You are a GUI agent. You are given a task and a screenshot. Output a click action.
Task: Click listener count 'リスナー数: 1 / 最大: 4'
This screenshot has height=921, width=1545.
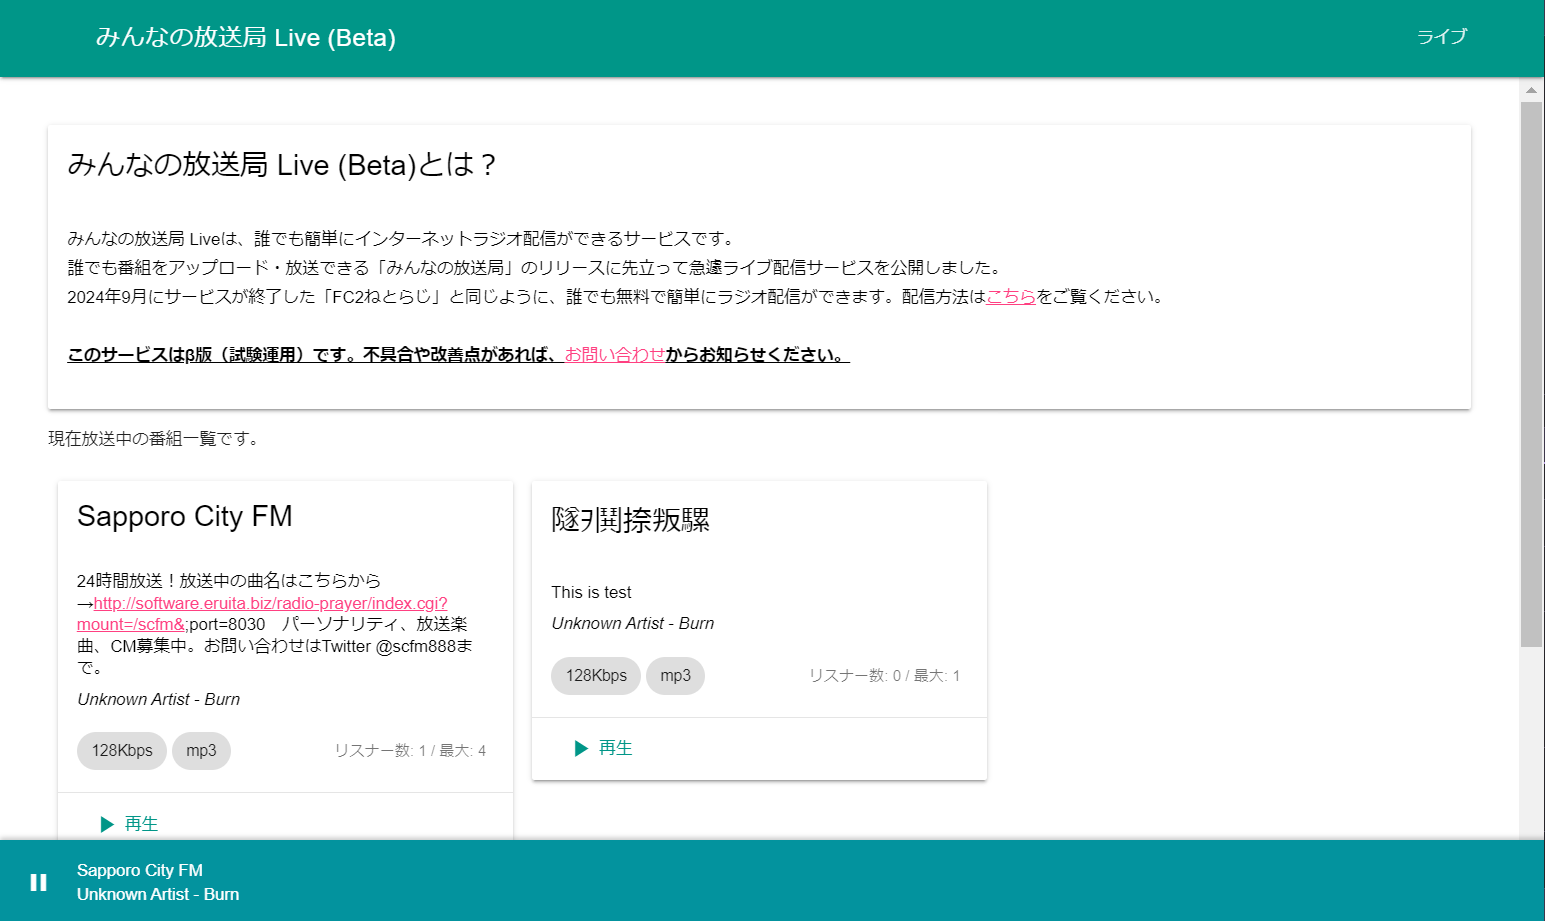[410, 751]
